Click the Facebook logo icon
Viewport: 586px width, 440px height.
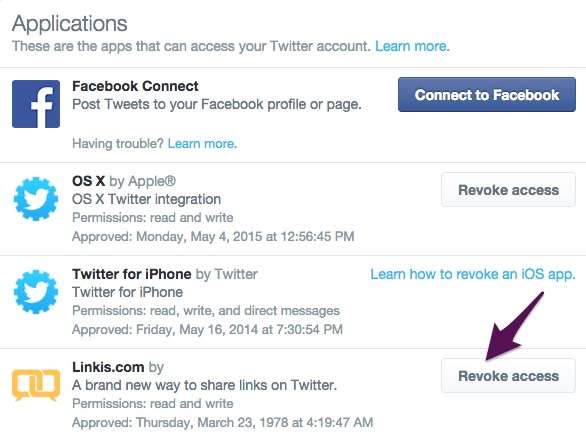coord(36,104)
